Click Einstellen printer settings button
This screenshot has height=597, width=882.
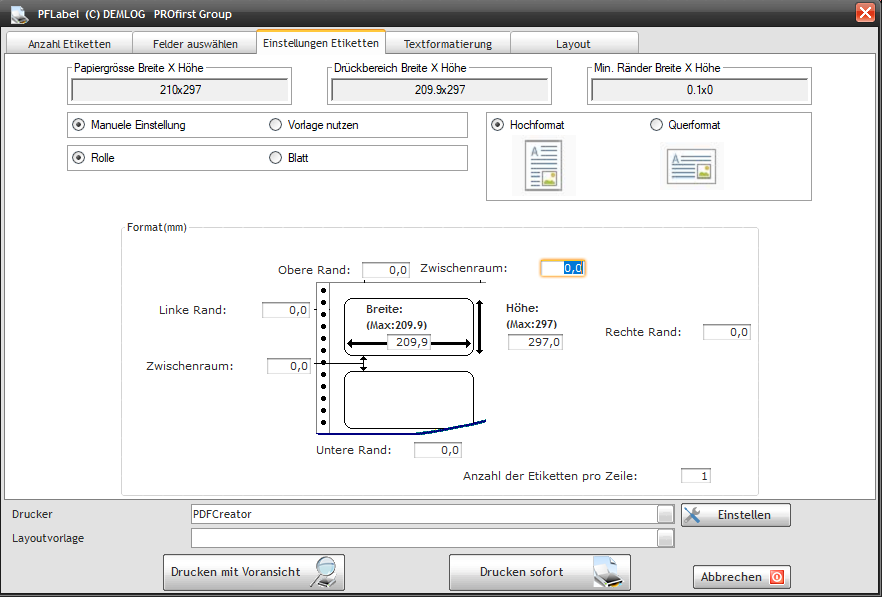point(735,515)
